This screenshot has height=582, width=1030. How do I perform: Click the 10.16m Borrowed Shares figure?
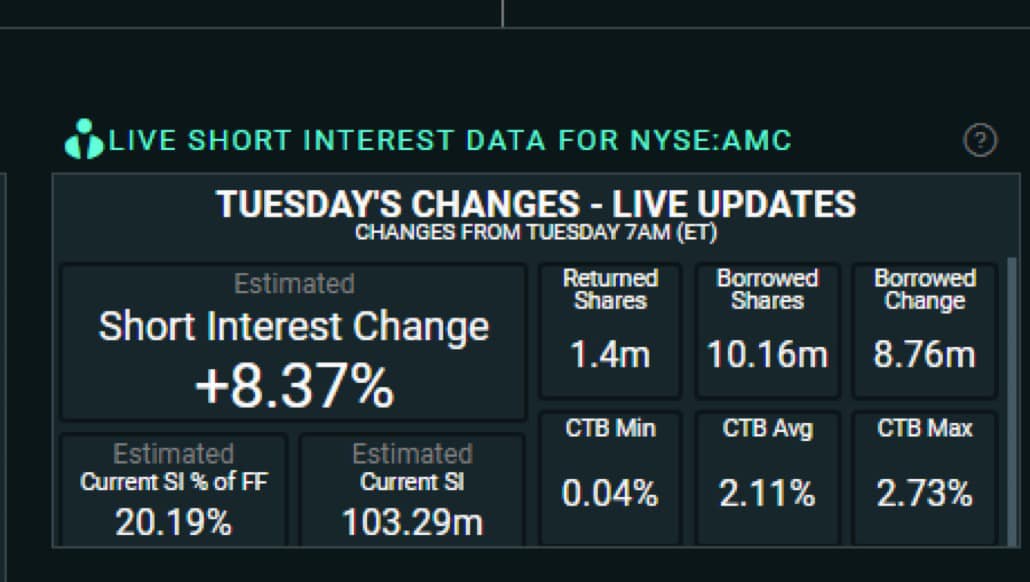(767, 352)
